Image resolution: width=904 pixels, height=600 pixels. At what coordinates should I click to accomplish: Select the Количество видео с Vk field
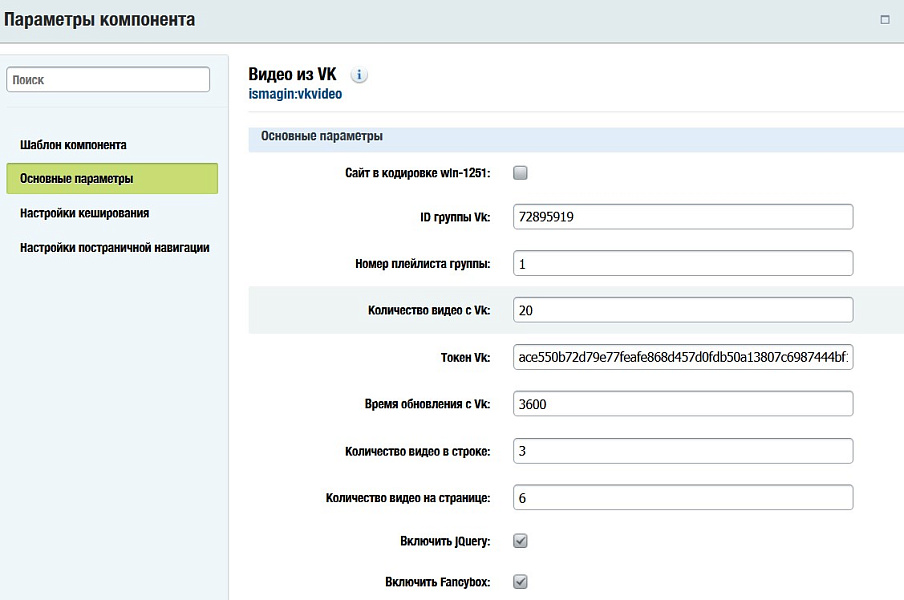point(682,310)
